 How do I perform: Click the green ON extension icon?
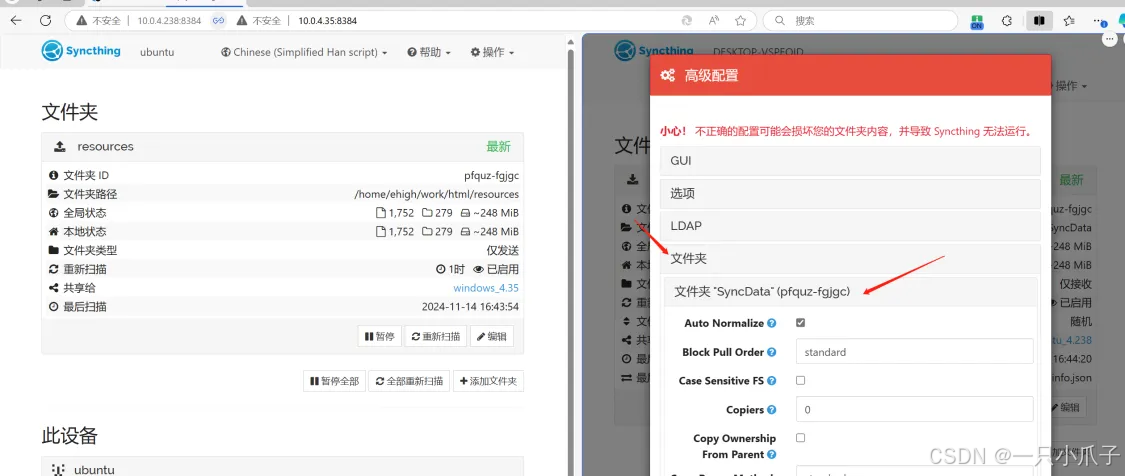(x=976, y=22)
